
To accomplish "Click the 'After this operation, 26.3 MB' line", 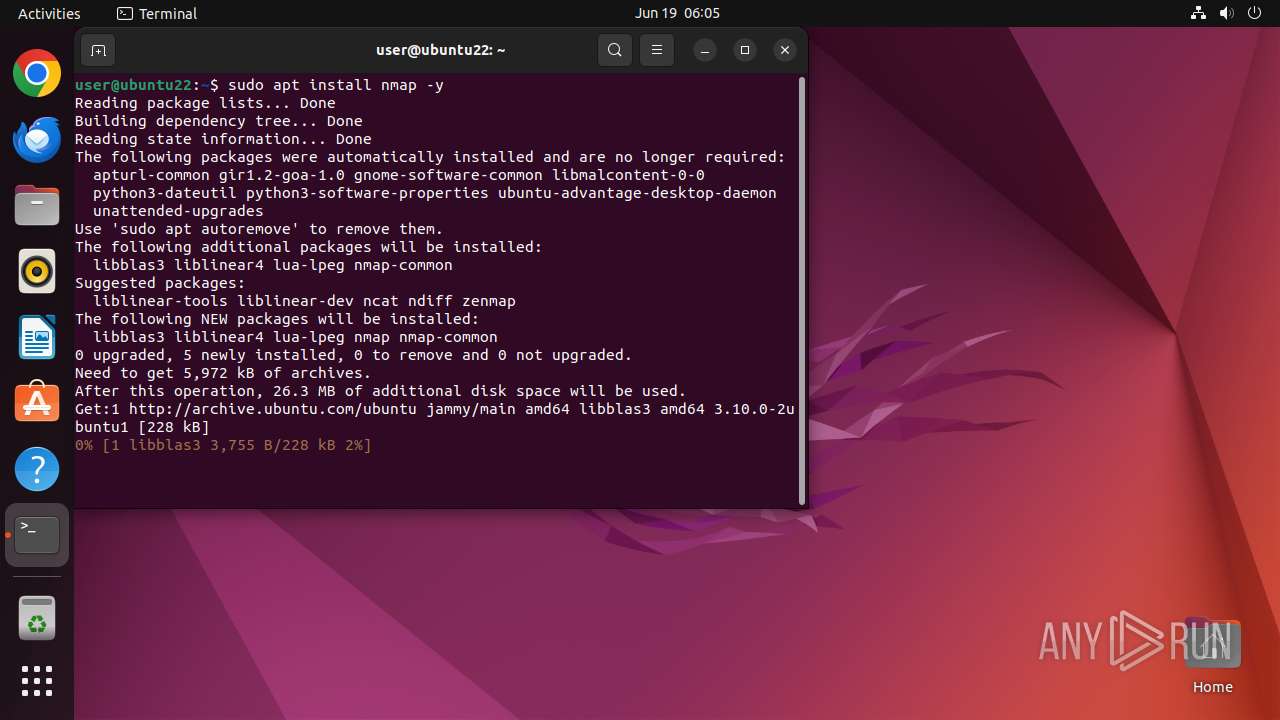I will point(381,391).
